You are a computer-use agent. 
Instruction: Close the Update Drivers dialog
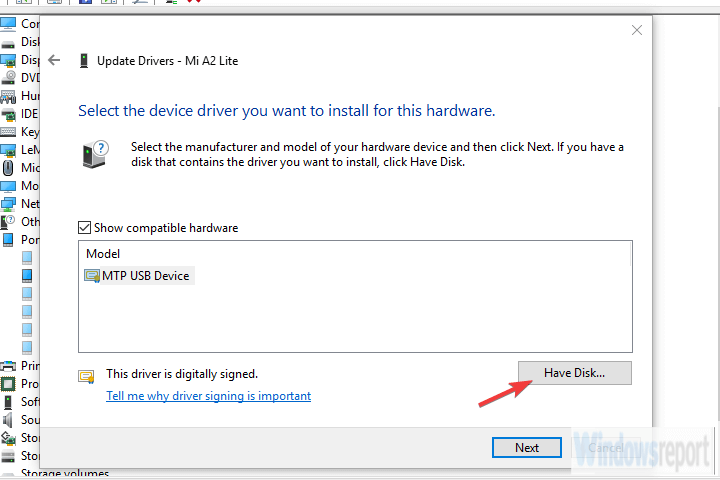pyautogui.click(x=636, y=30)
